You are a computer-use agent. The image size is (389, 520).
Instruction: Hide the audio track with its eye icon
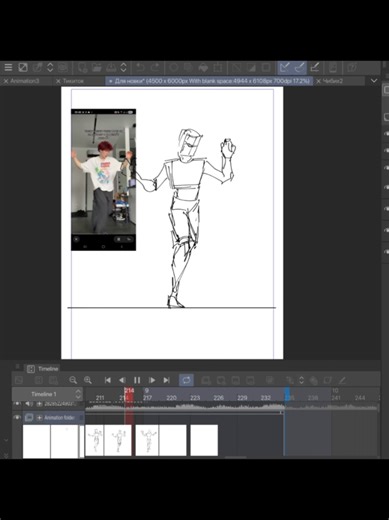click(x=17, y=404)
